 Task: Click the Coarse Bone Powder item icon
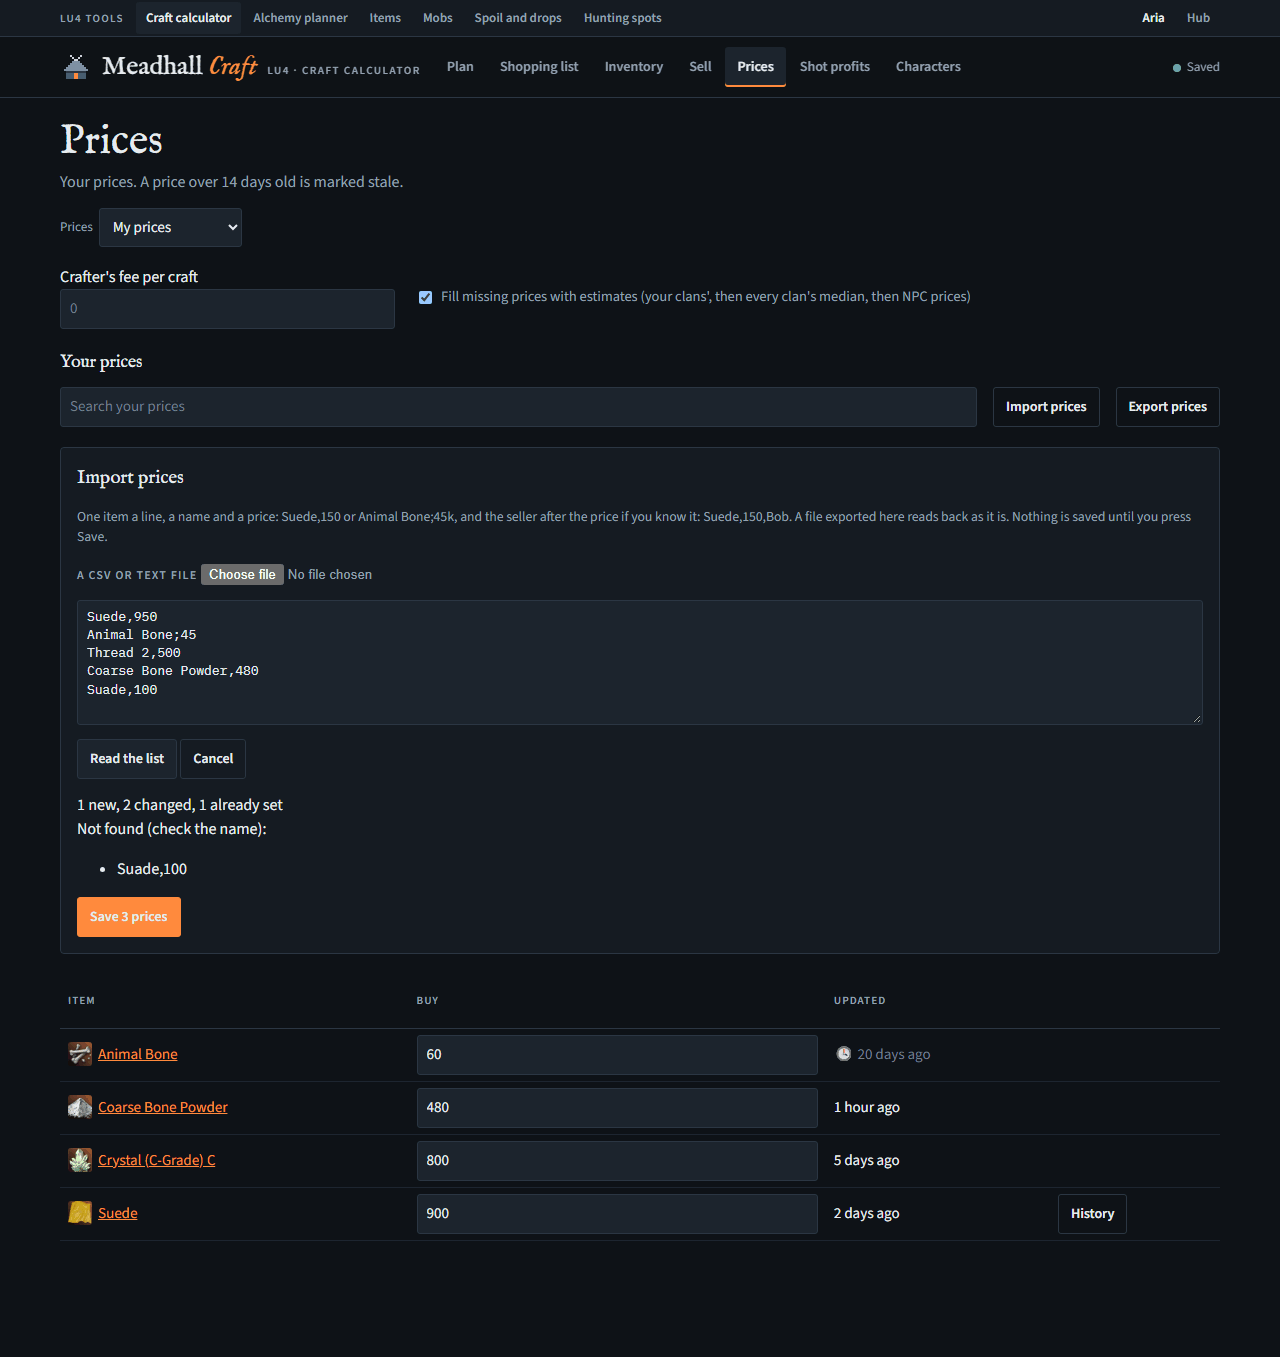(80, 1107)
